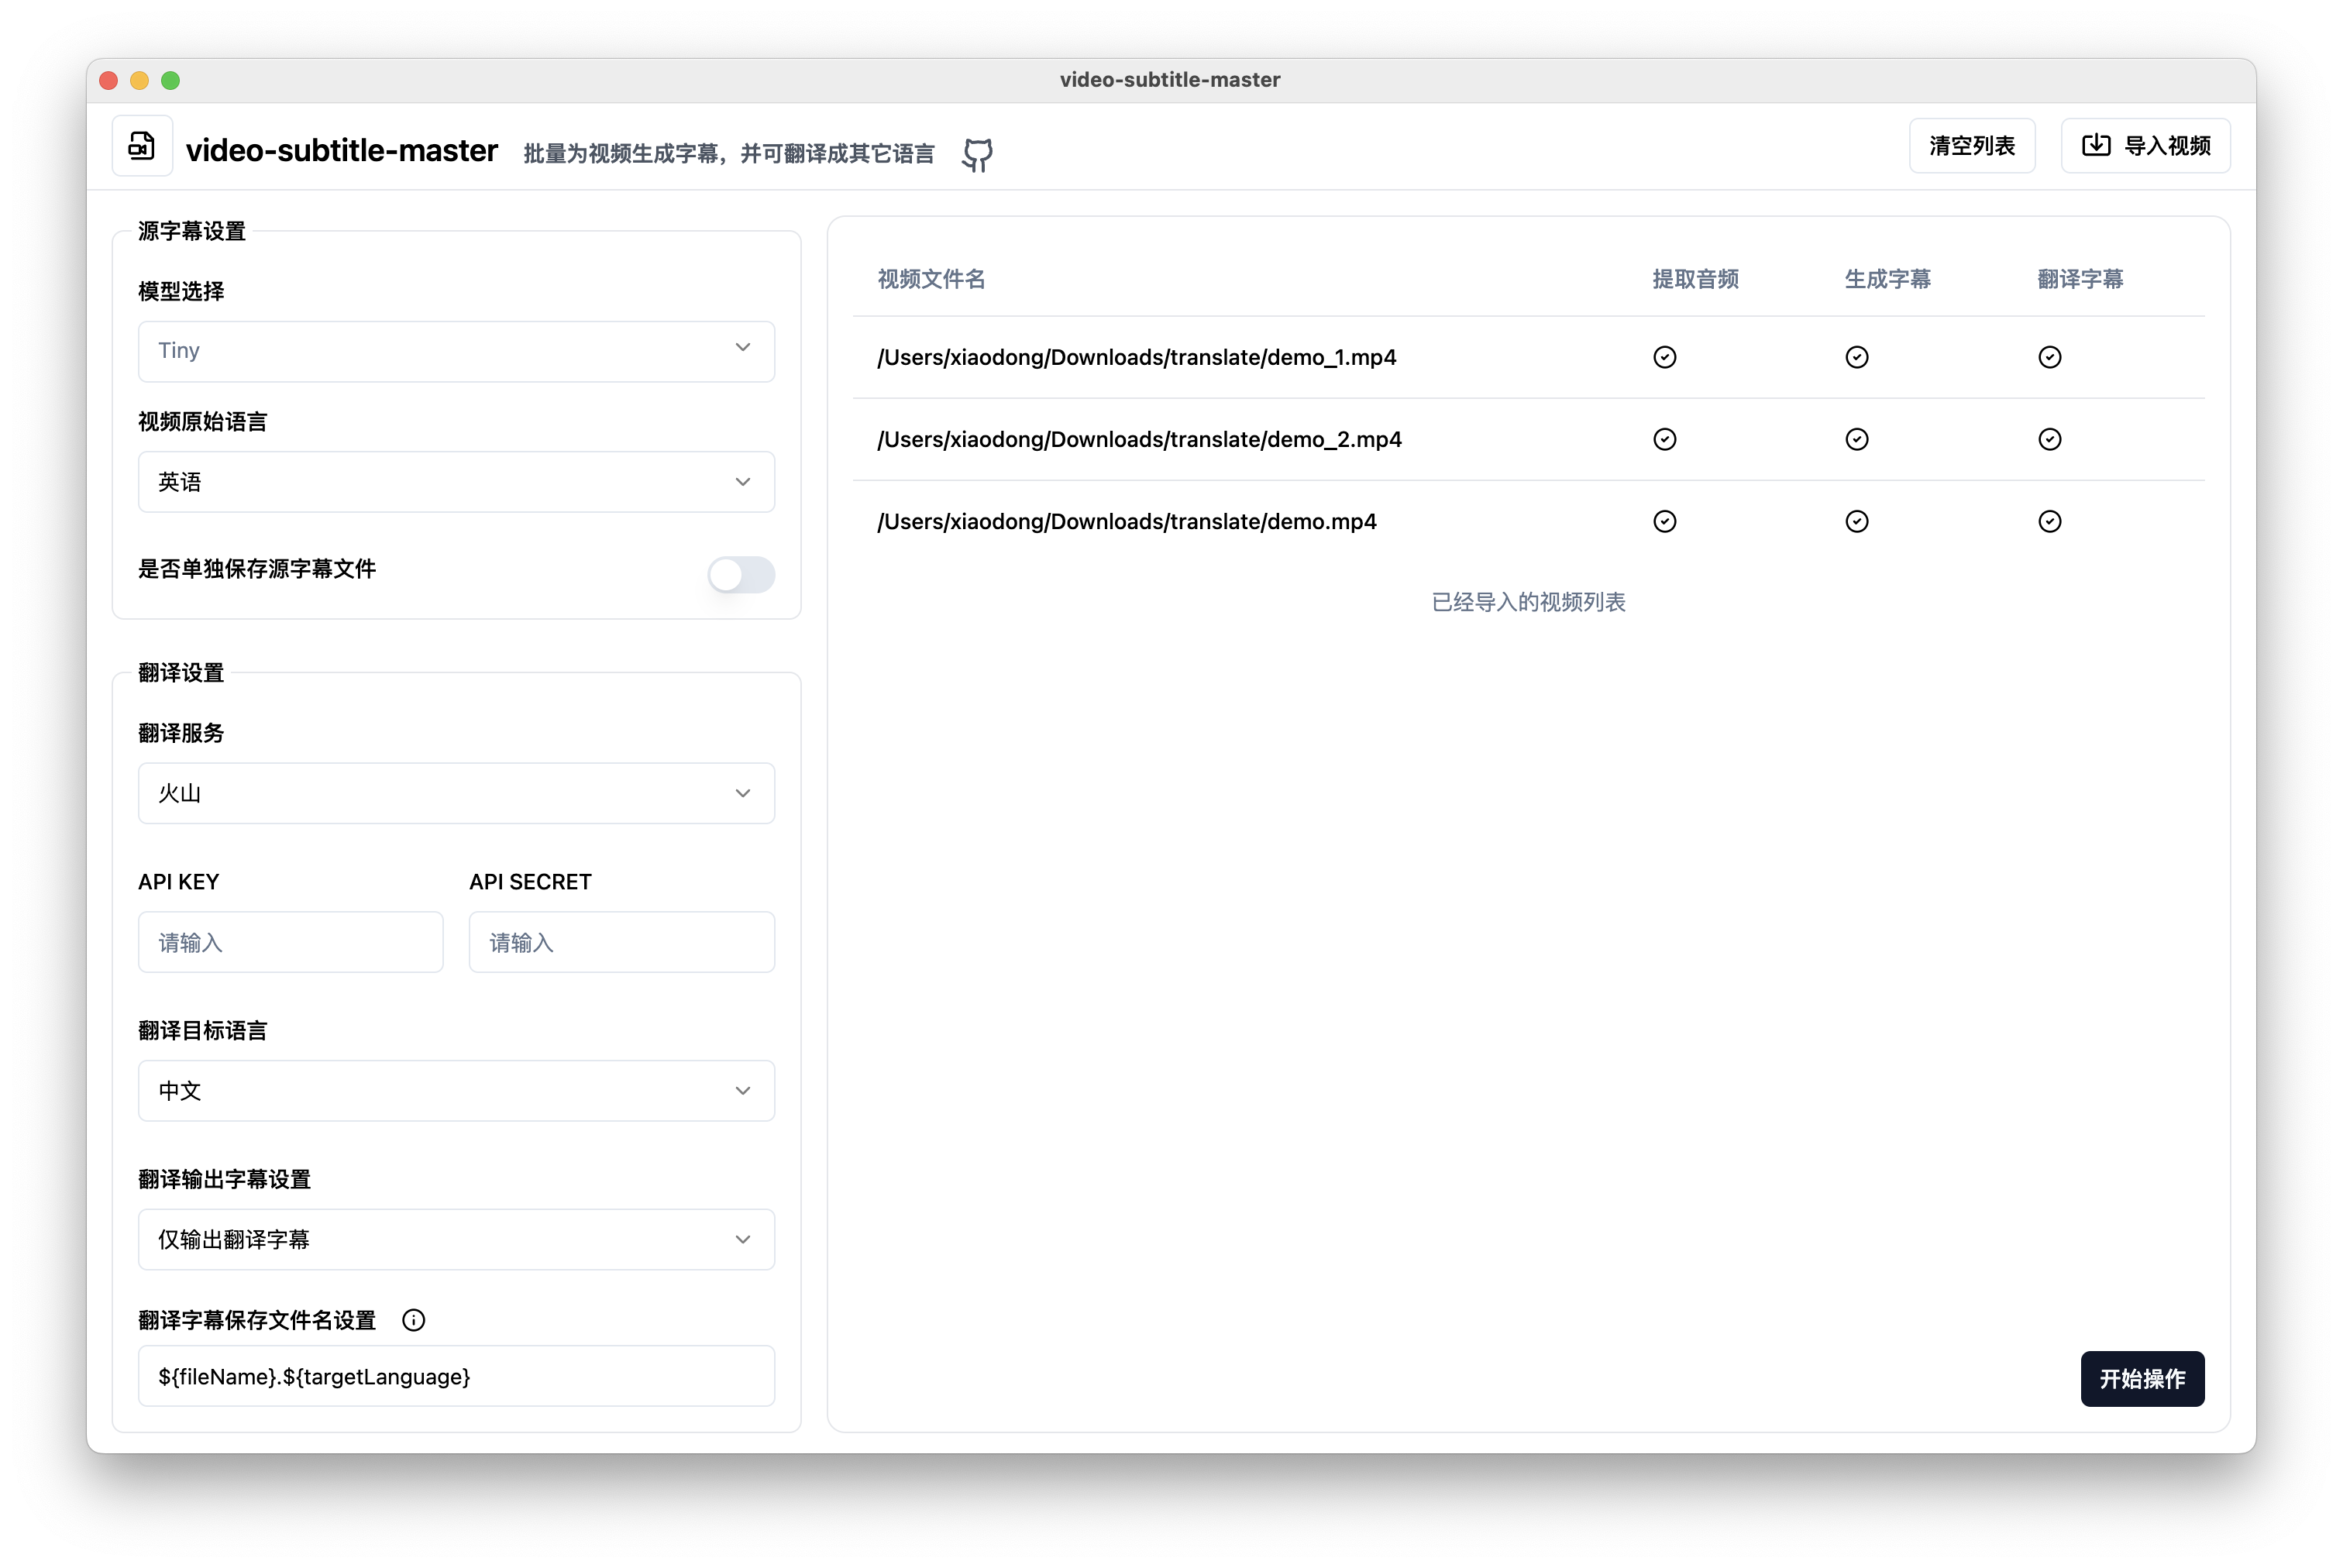Open the 翻译输出字幕设置 dropdown
The image size is (2343, 1568).
pos(456,1239)
